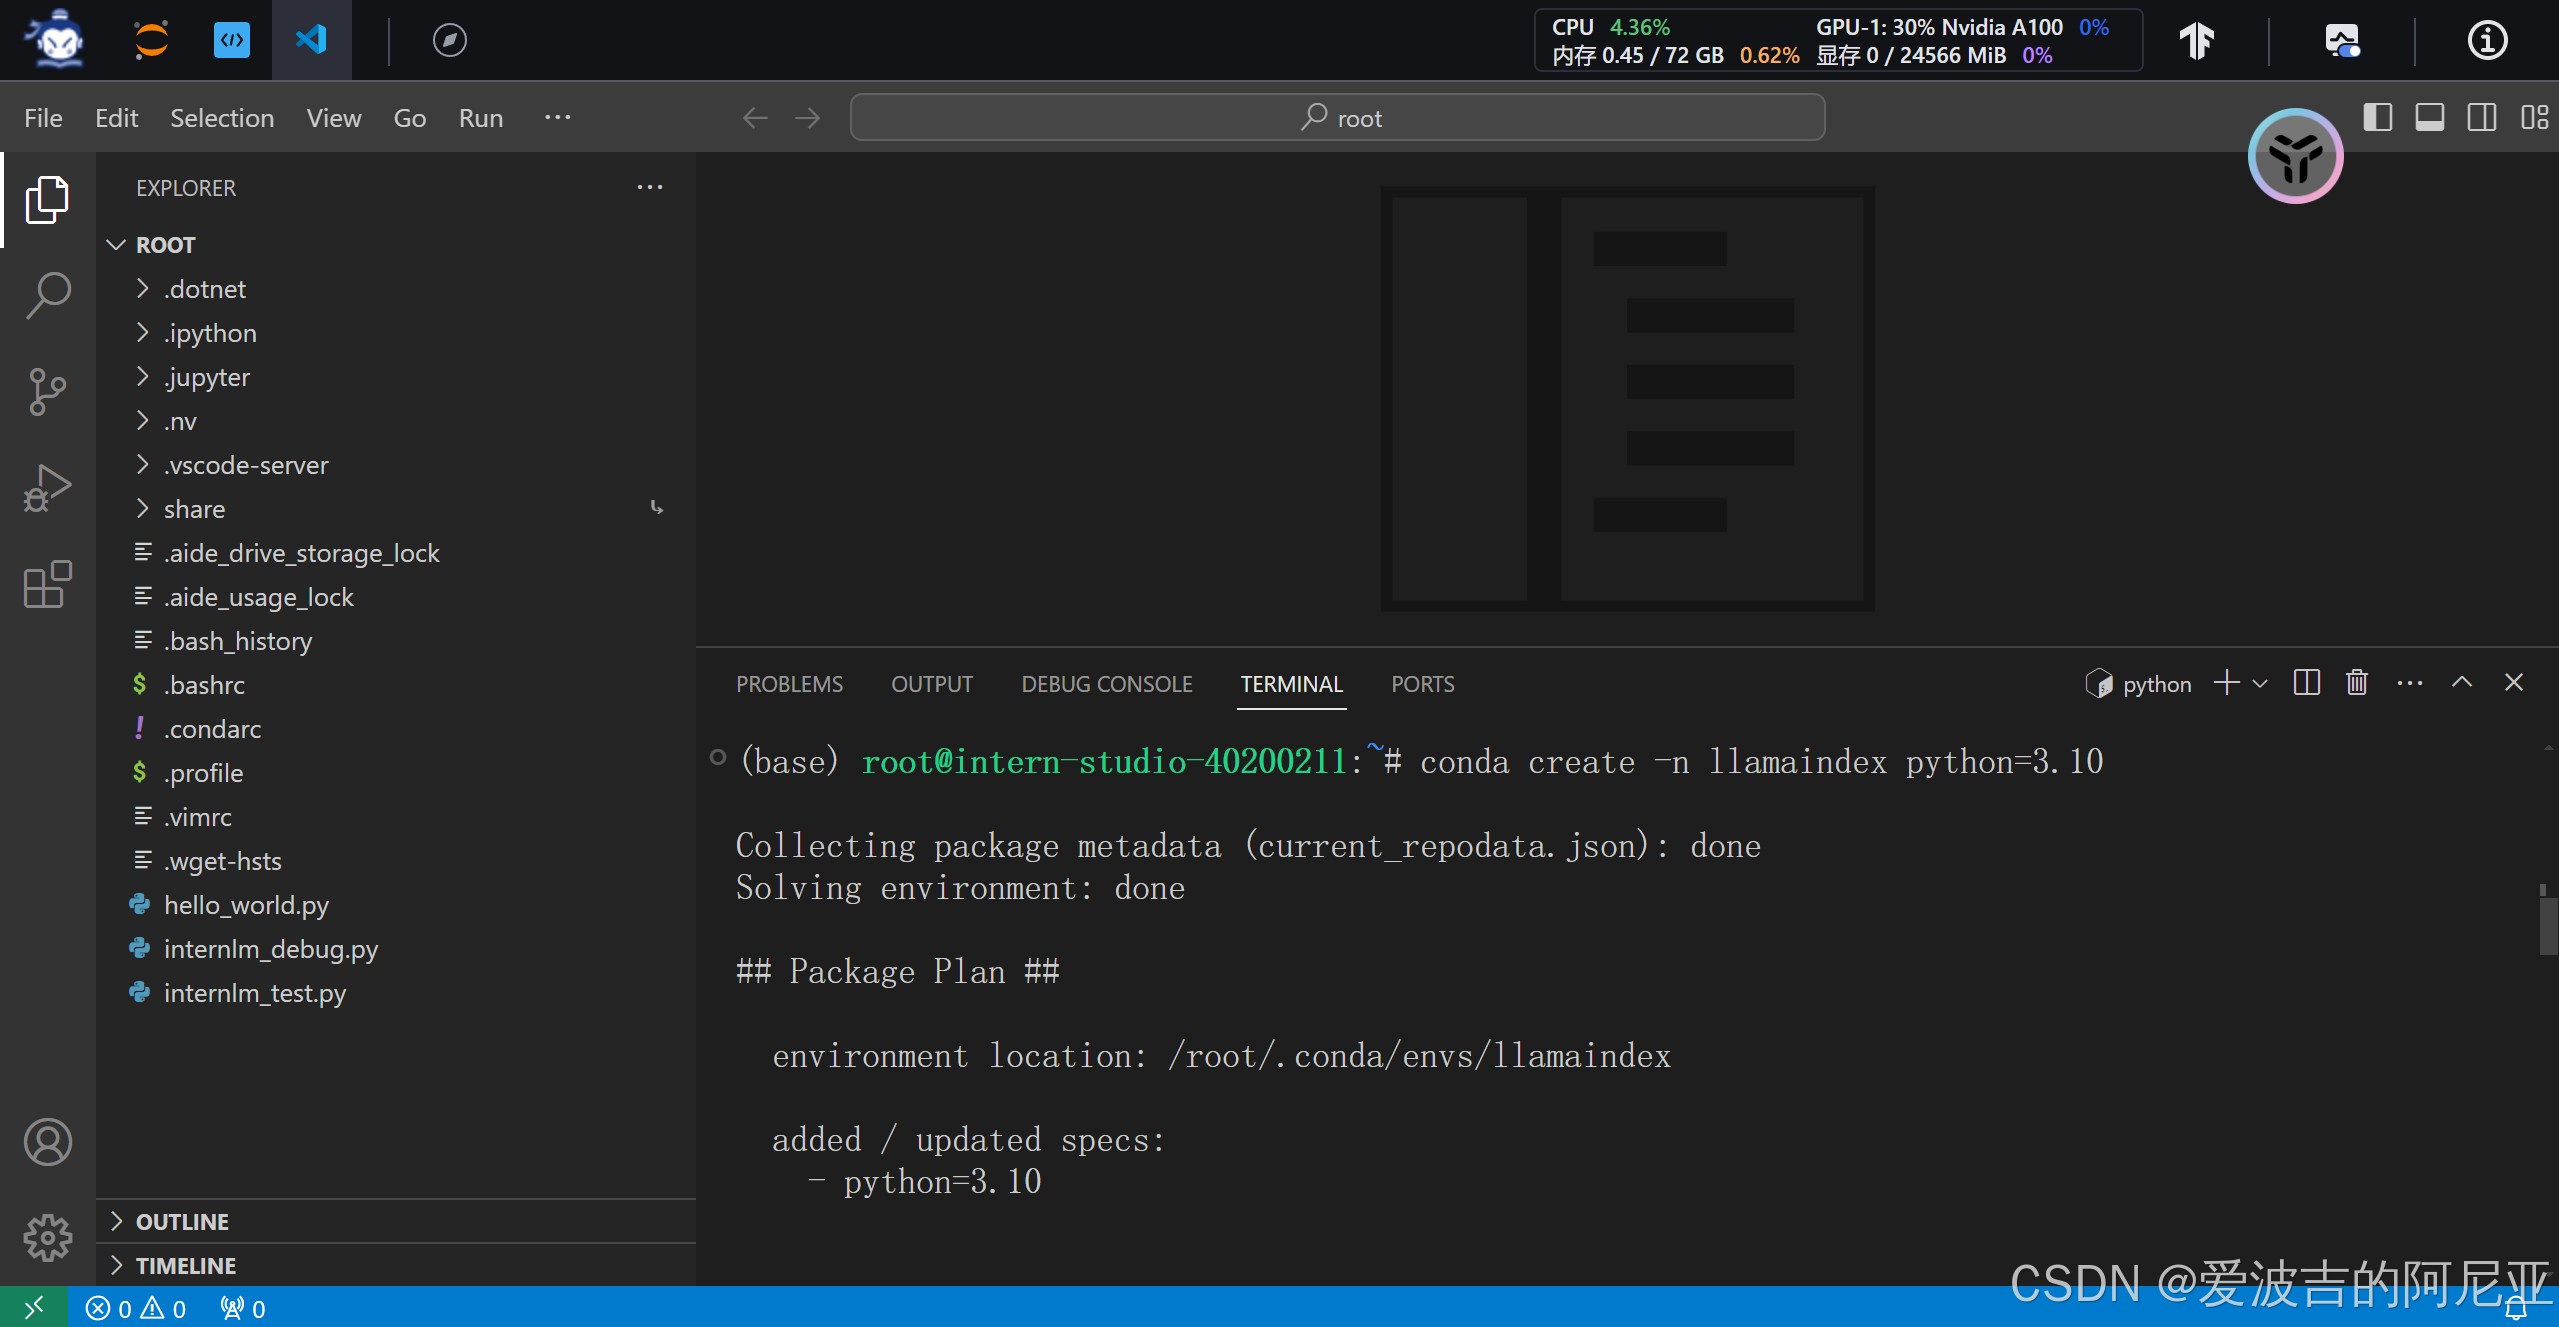Expand the OUTLINE section

click(182, 1221)
